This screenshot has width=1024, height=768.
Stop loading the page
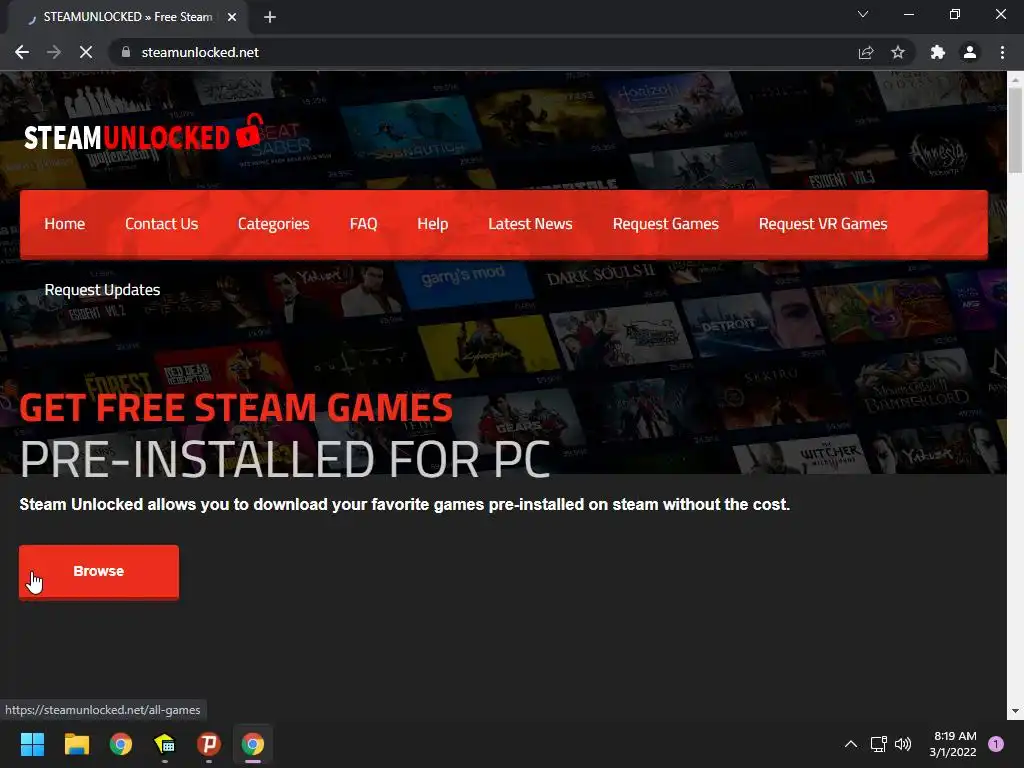[x=86, y=52]
